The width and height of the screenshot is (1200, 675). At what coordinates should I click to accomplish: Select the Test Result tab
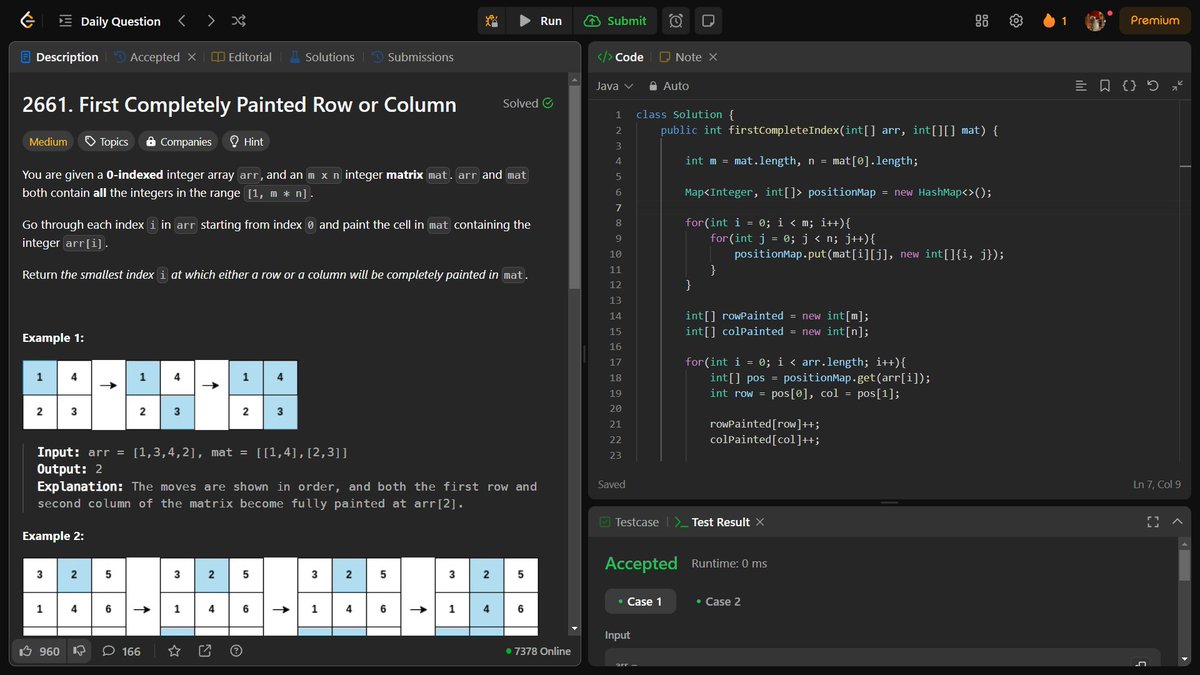[712, 522]
